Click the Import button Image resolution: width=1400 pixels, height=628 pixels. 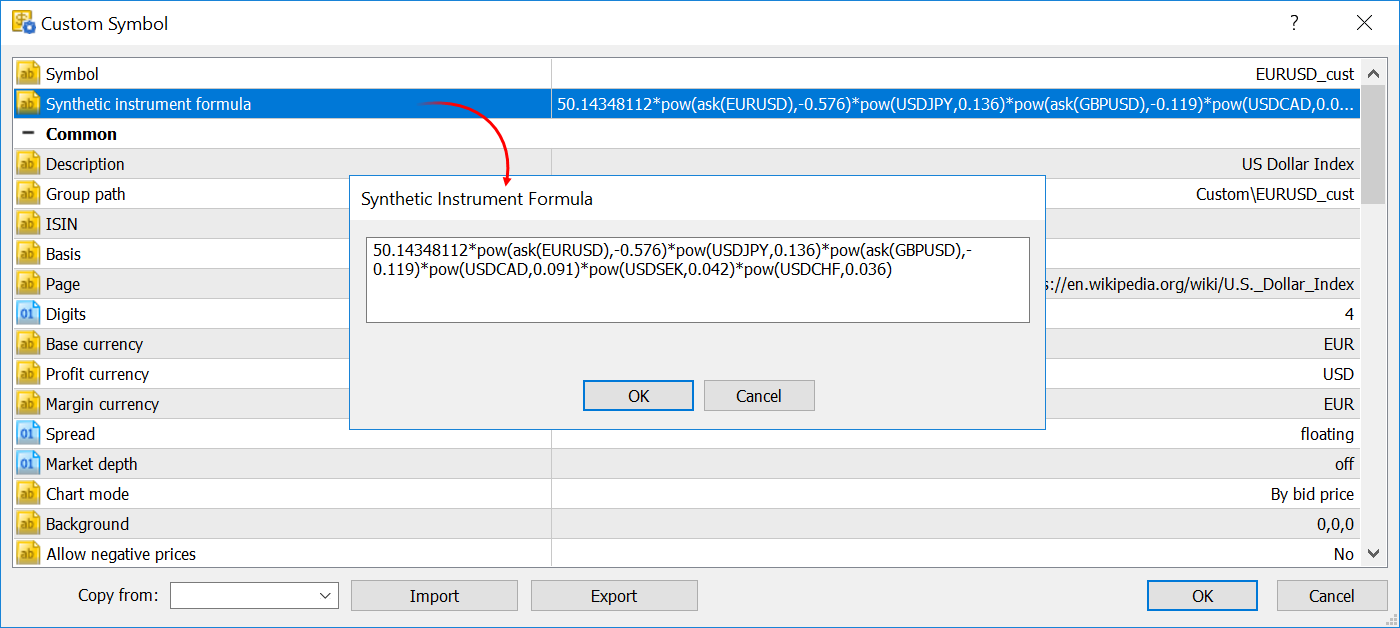(x=434, y=595)
